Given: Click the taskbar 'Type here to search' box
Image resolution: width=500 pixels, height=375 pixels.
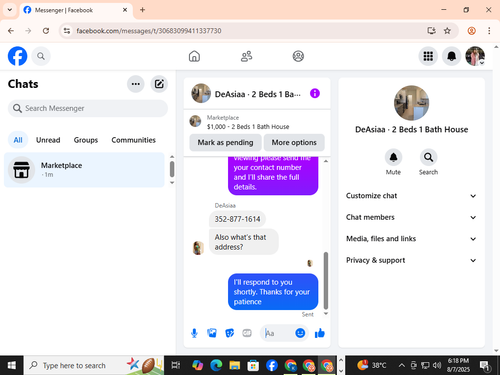Looking at the screenshot, I should click(x=93, y=366).
